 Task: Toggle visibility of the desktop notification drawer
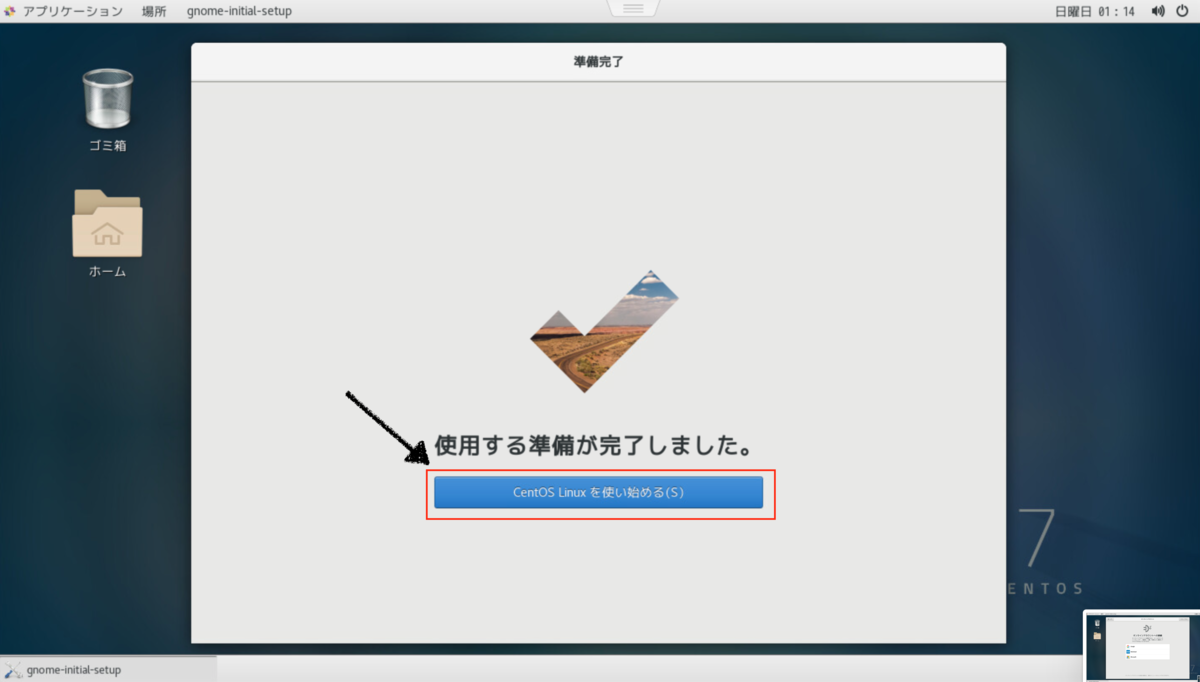pos(632,6)
